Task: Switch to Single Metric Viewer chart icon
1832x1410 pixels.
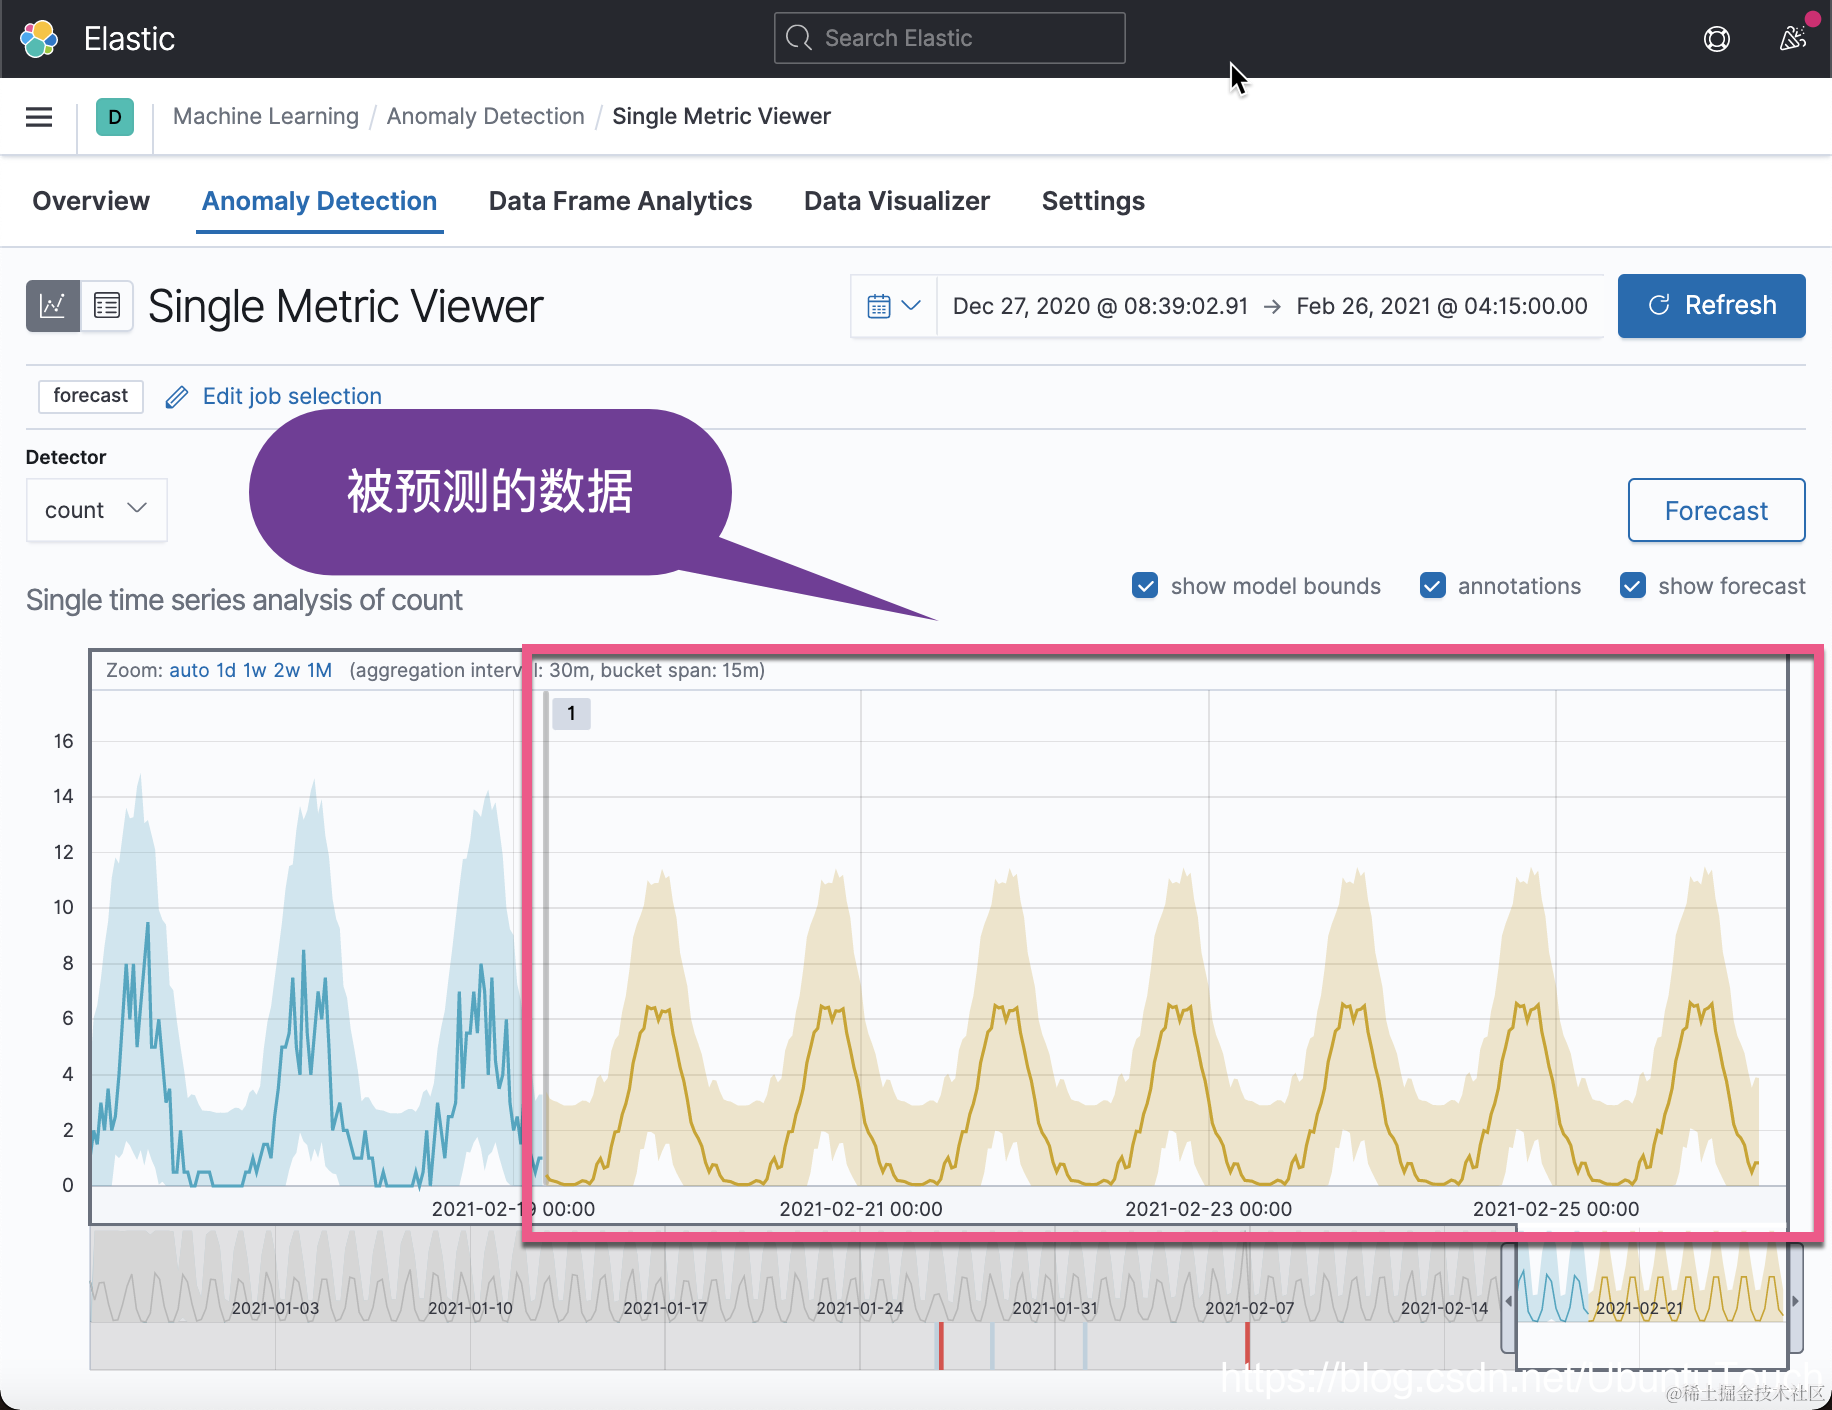Action: [52, 305]
